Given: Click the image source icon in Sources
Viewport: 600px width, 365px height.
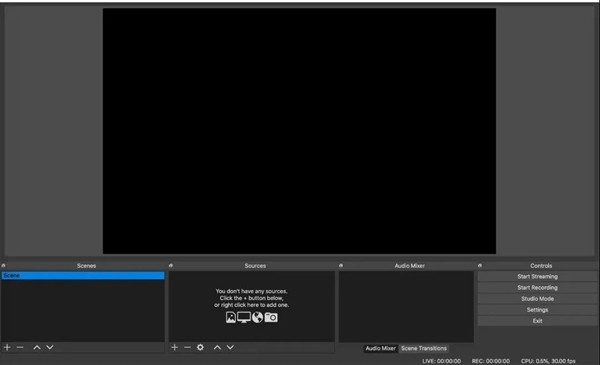Looking at the screenshot, I should (231, 317).
